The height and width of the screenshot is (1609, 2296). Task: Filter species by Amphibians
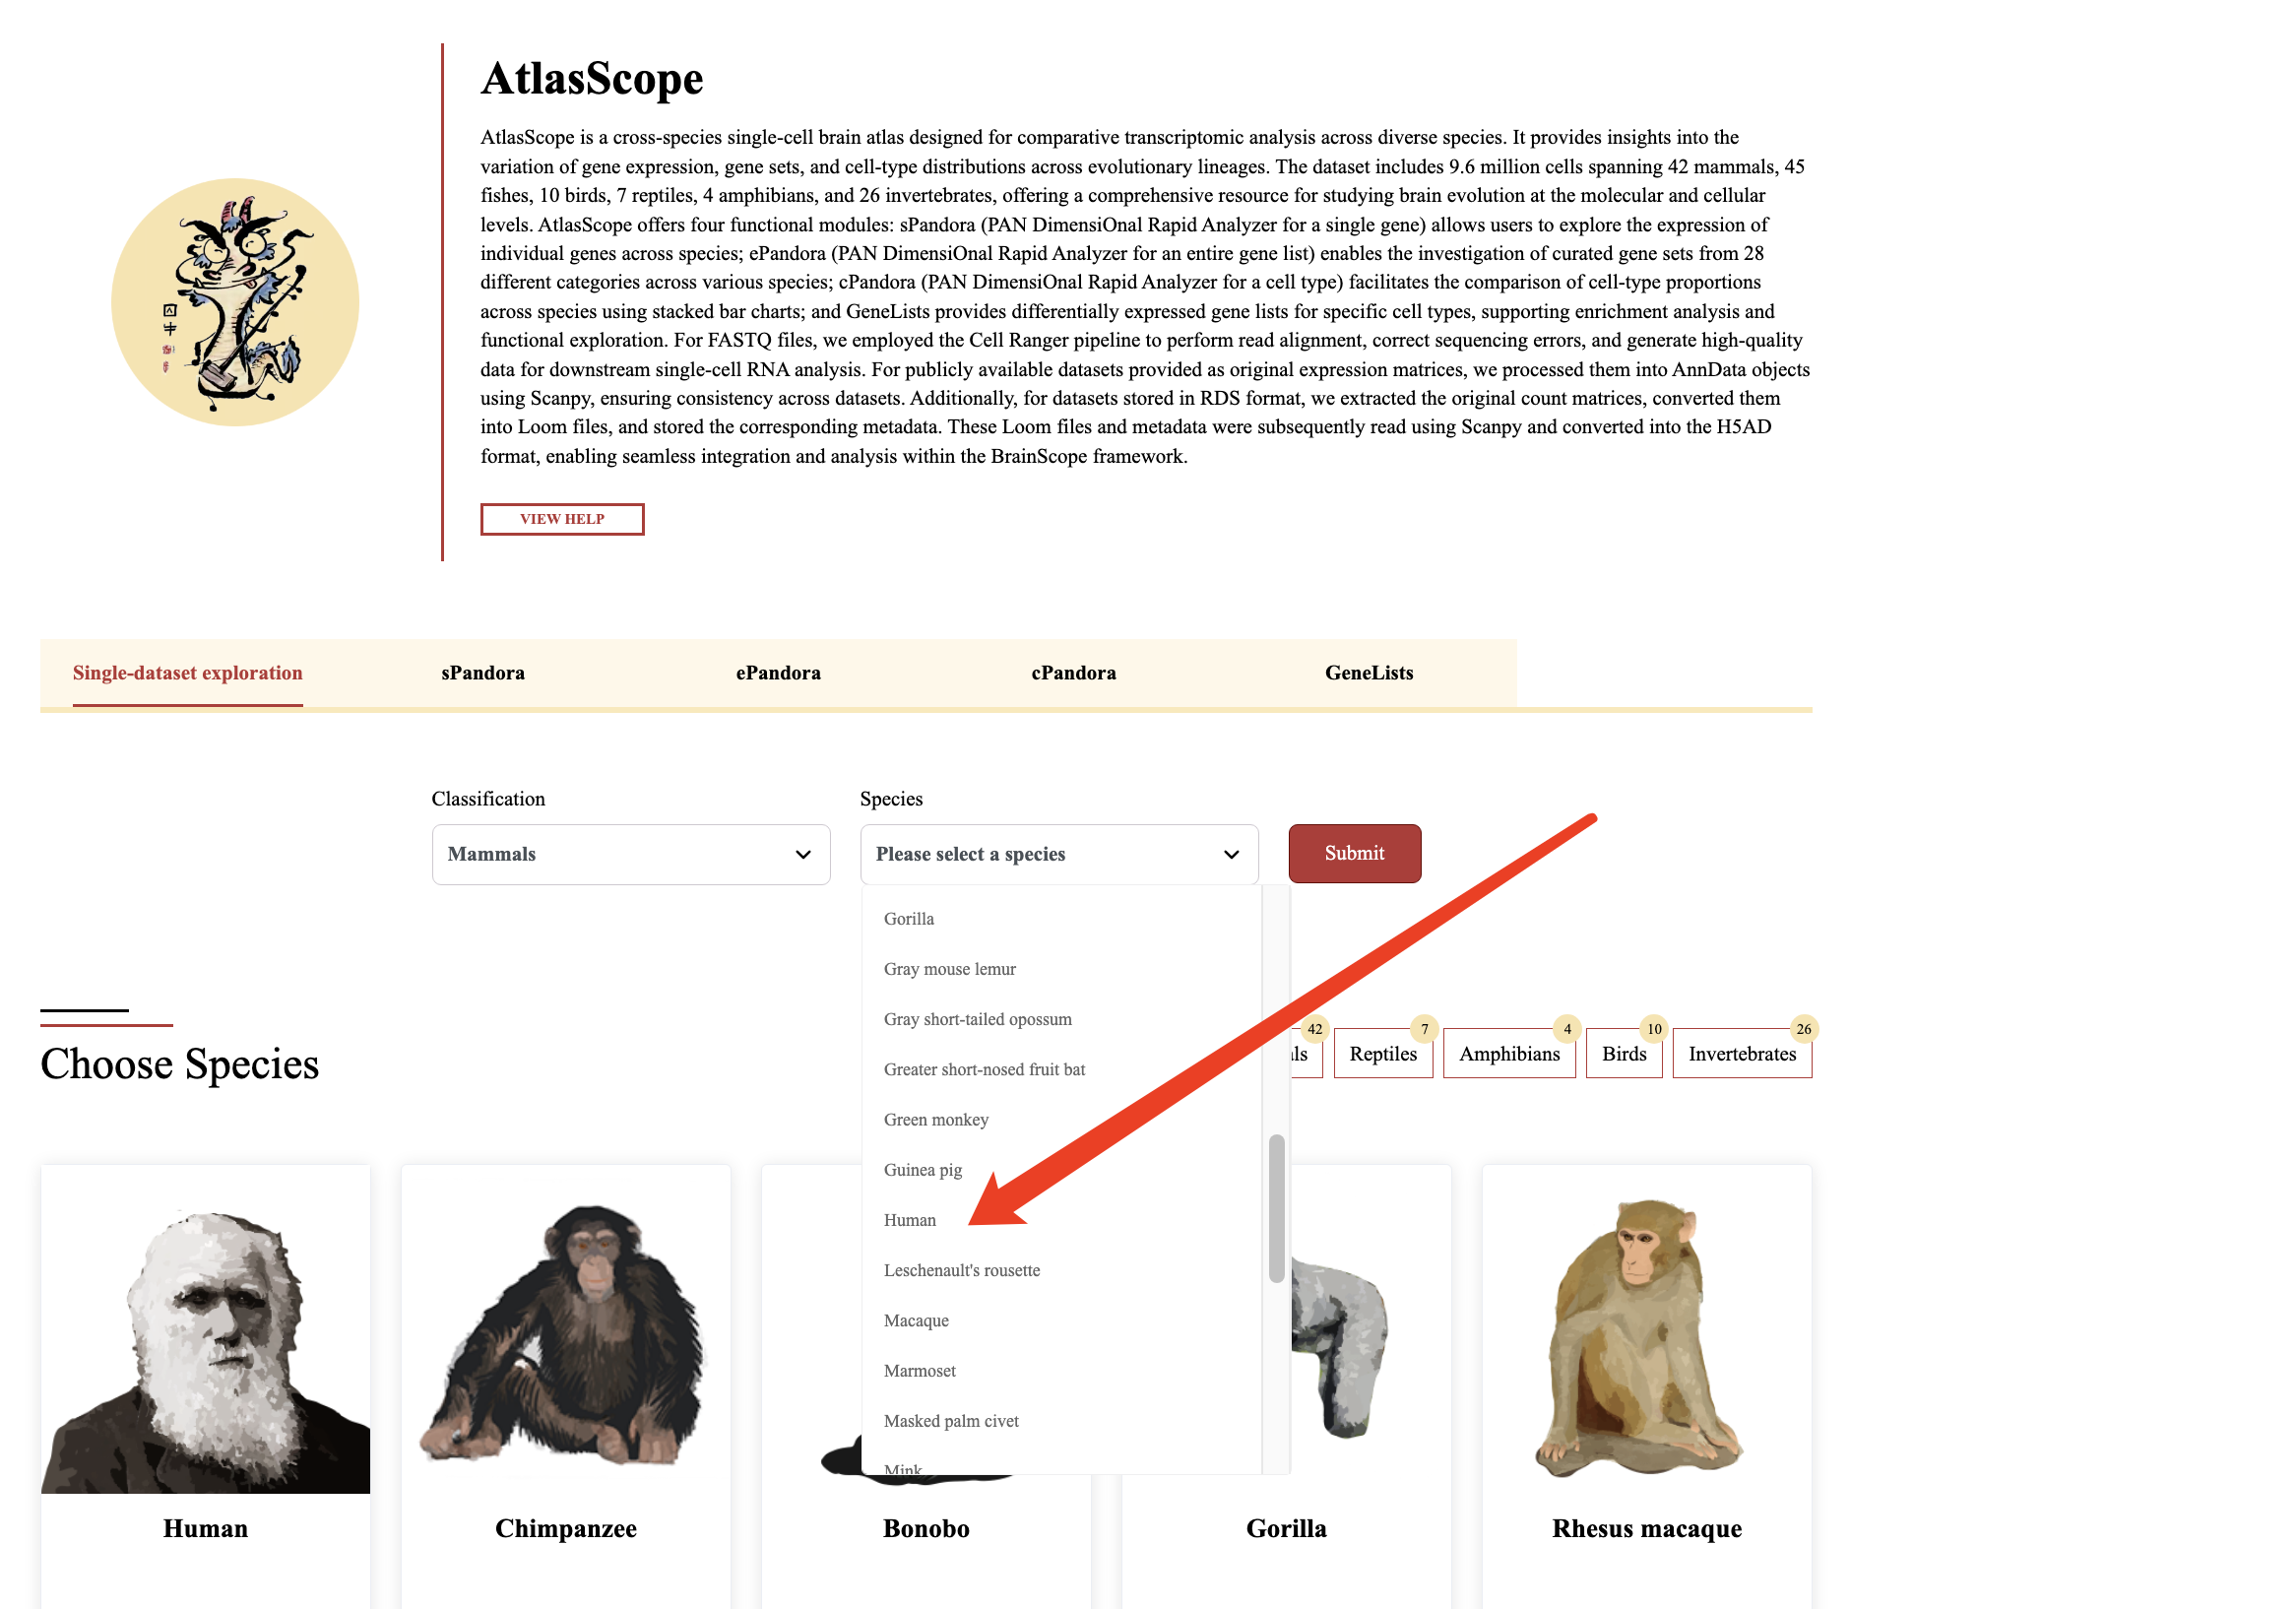(1509, 1053)
